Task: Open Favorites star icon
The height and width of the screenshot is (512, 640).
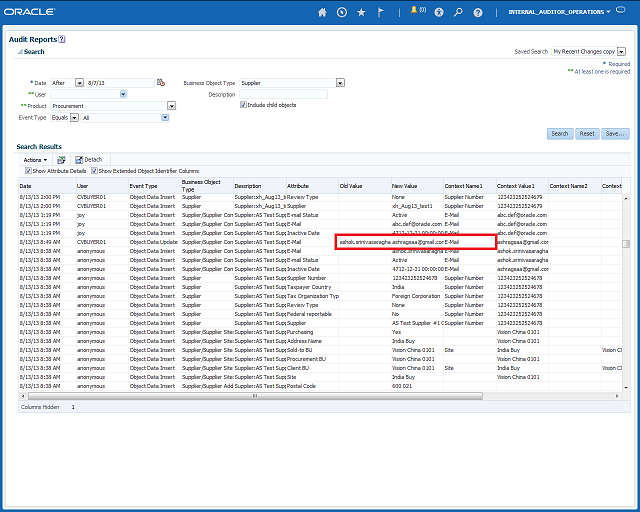Action: click(361, 12)
